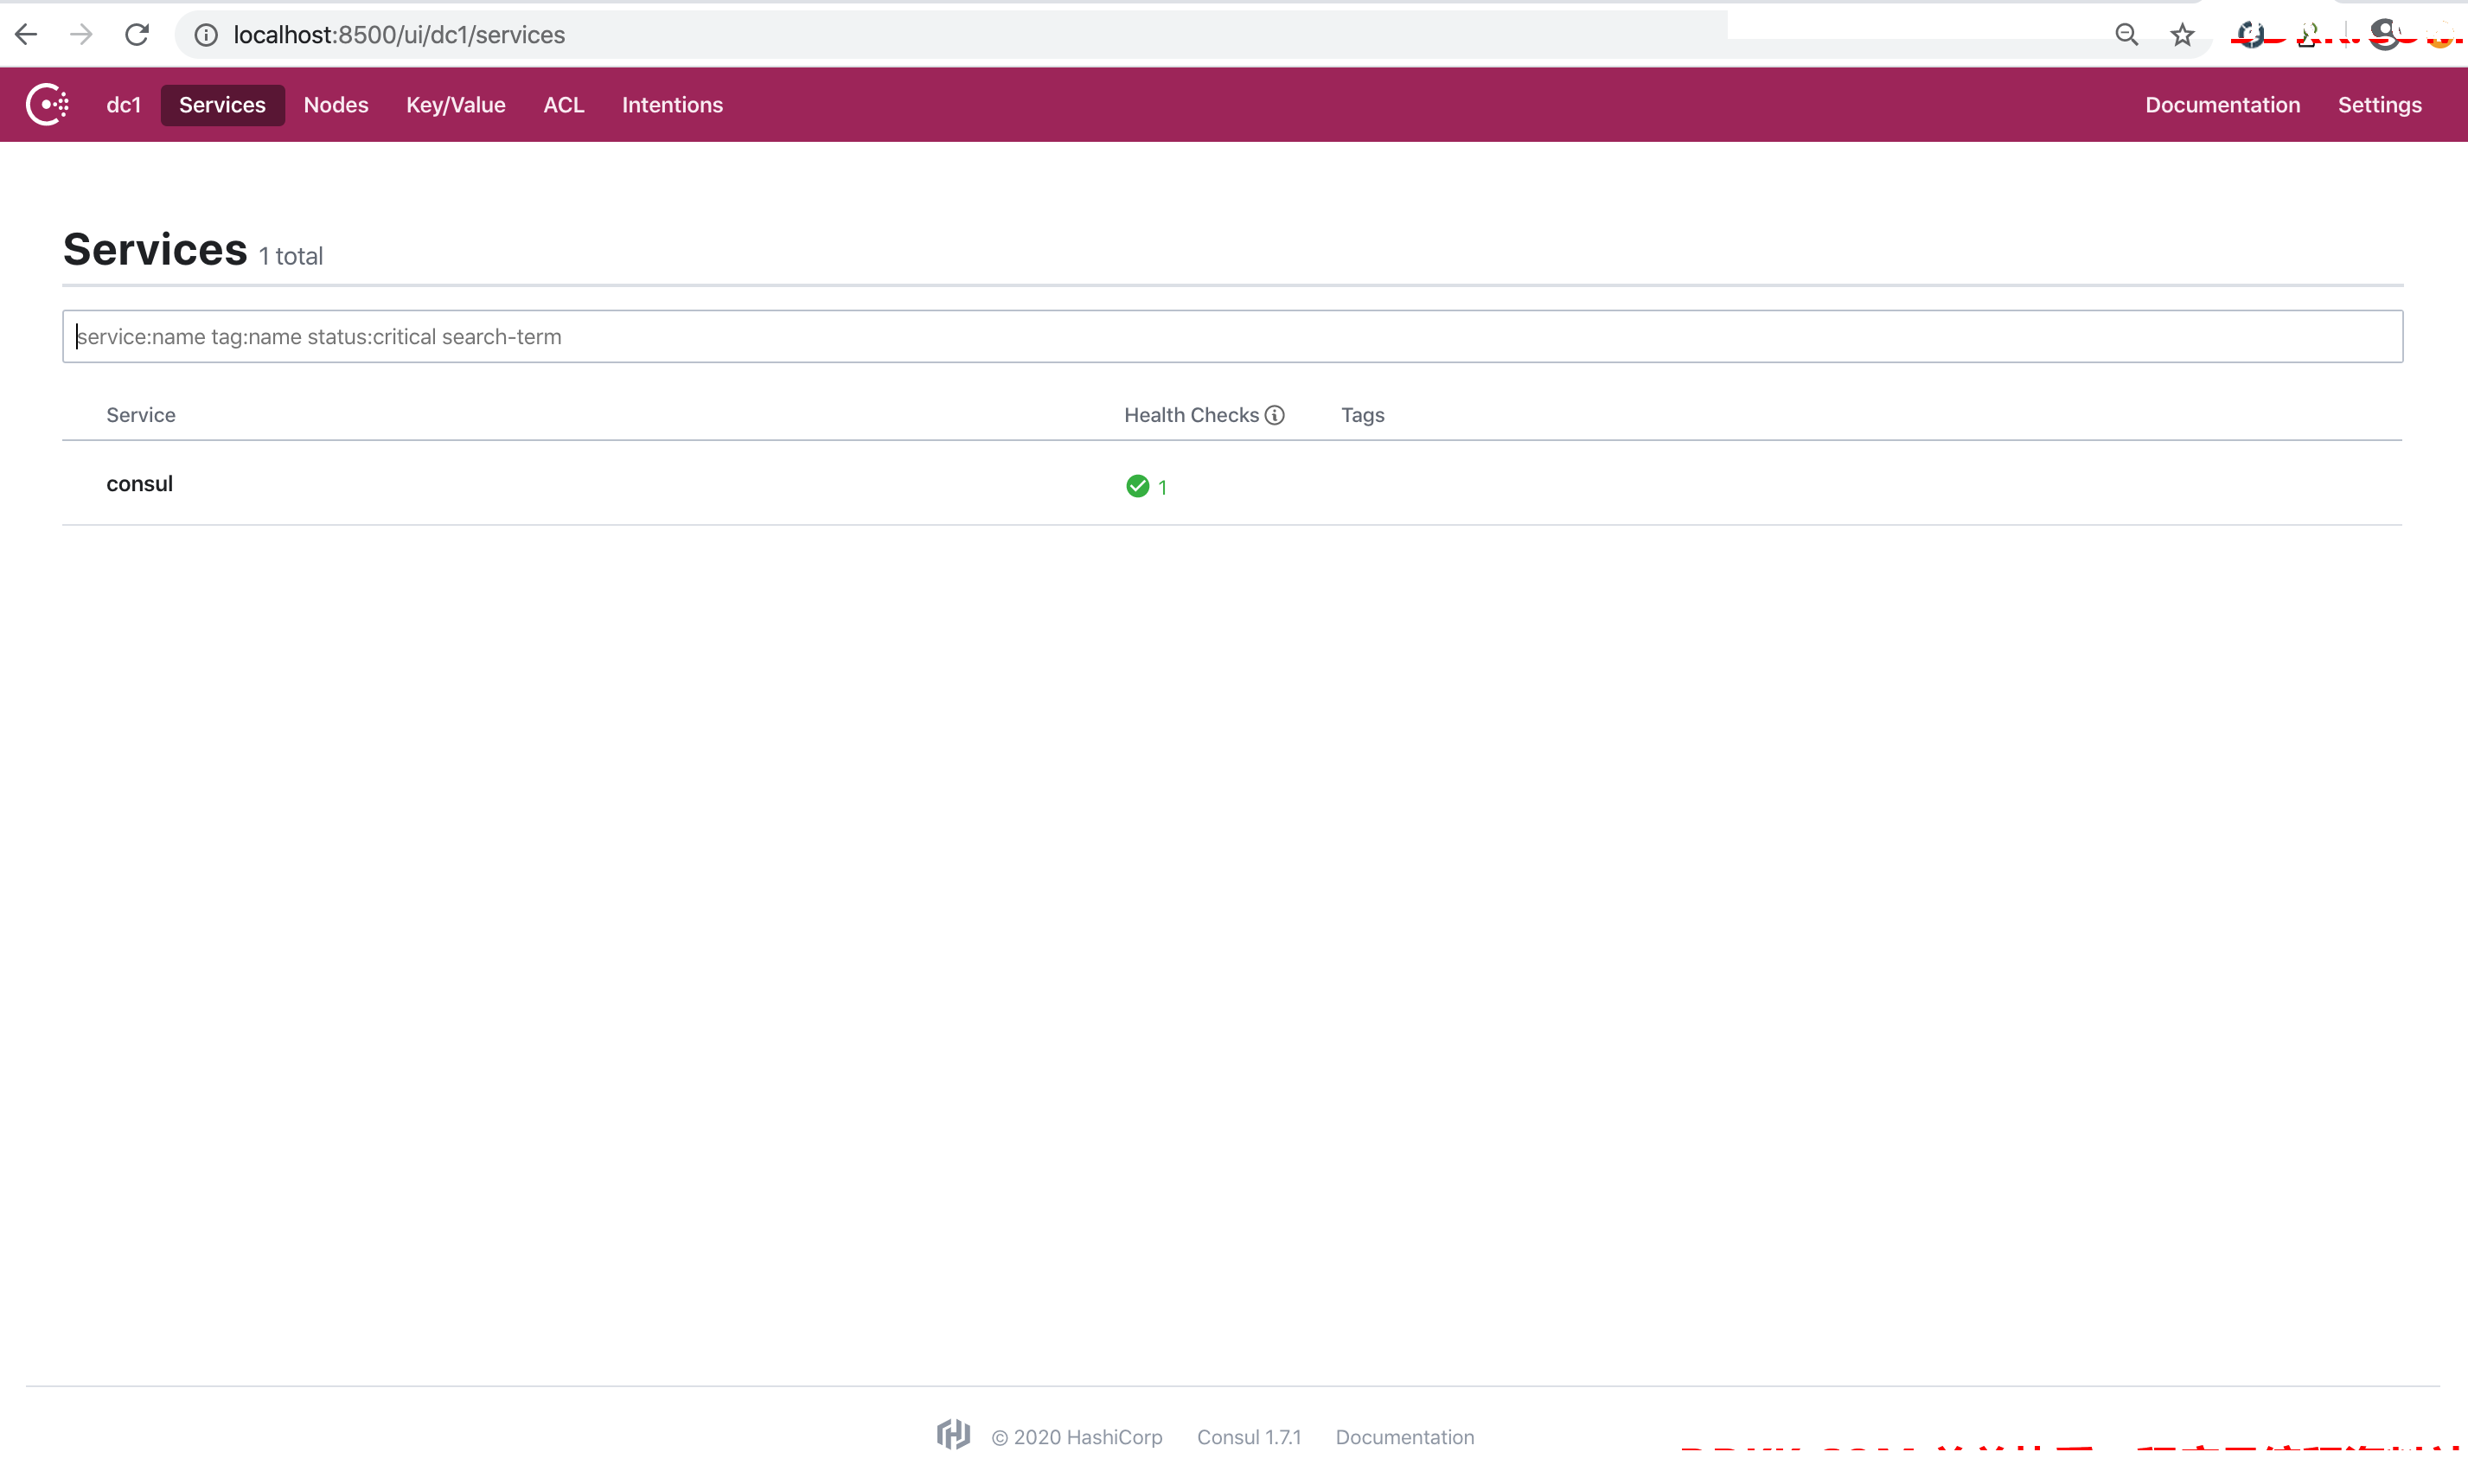
Task: Click the browser forward arrow
Action: [81, 35]
